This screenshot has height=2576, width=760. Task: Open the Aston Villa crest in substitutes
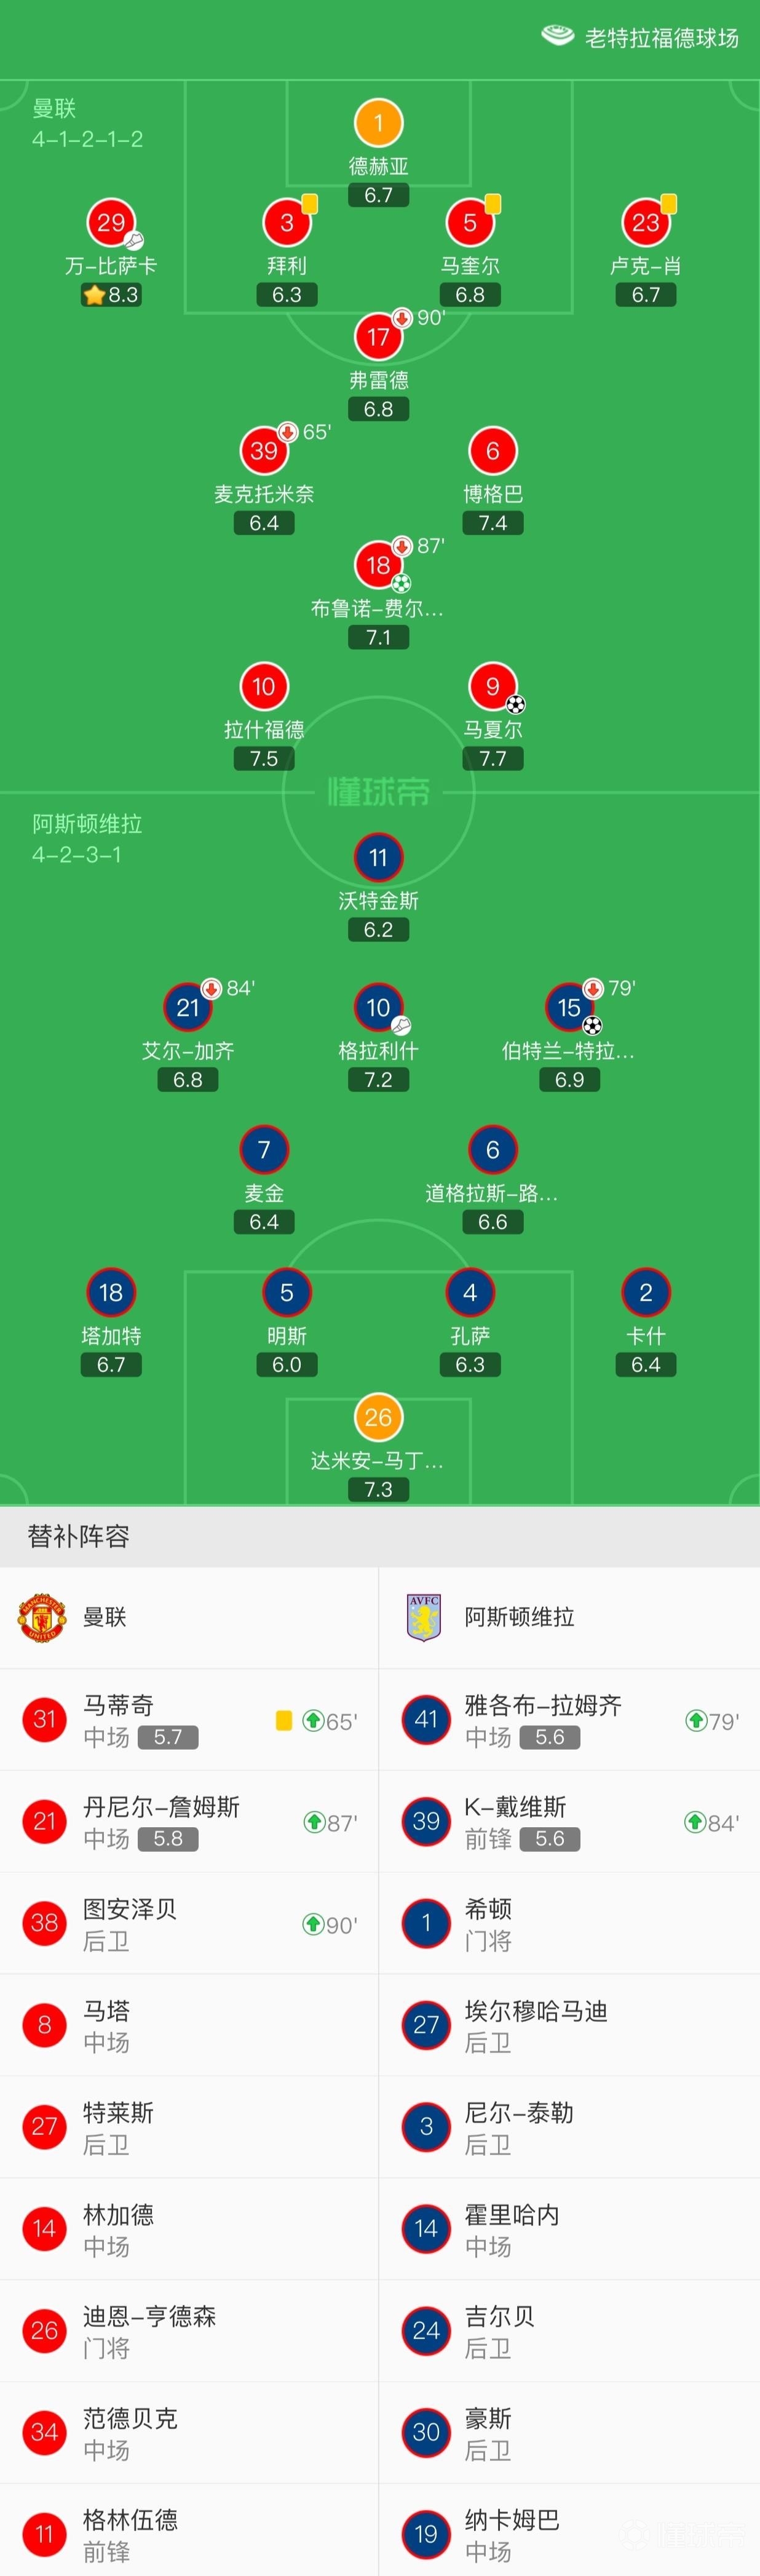click(x=424, y=1617)
